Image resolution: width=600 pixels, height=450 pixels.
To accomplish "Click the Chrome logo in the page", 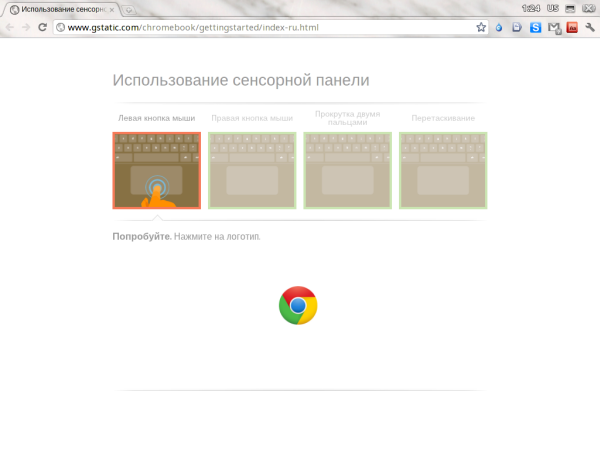I will [x=298, y=305].
